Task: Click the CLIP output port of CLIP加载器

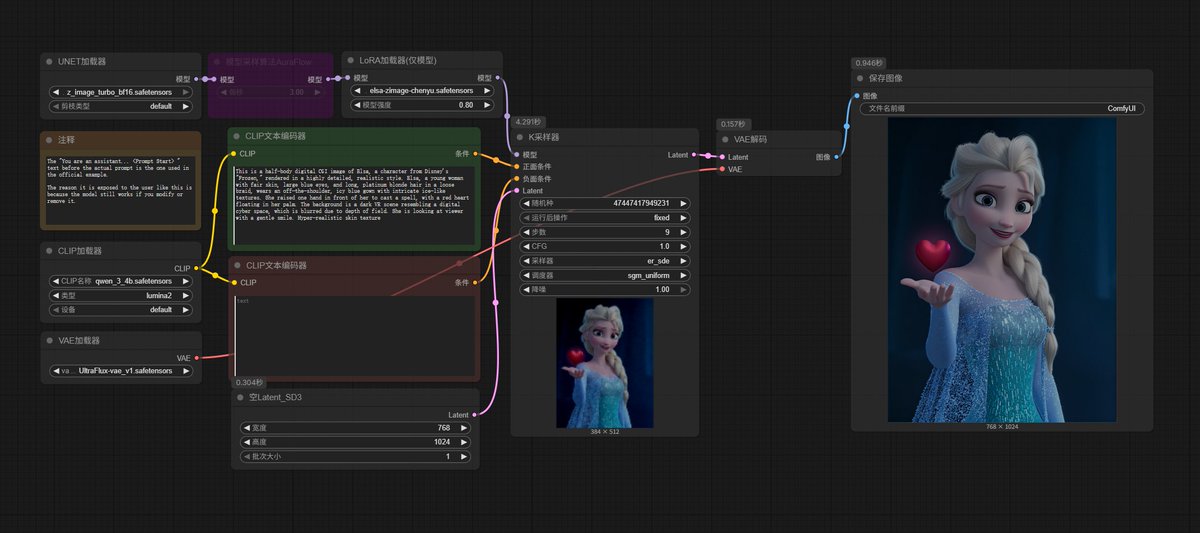Action: [198, 268]
